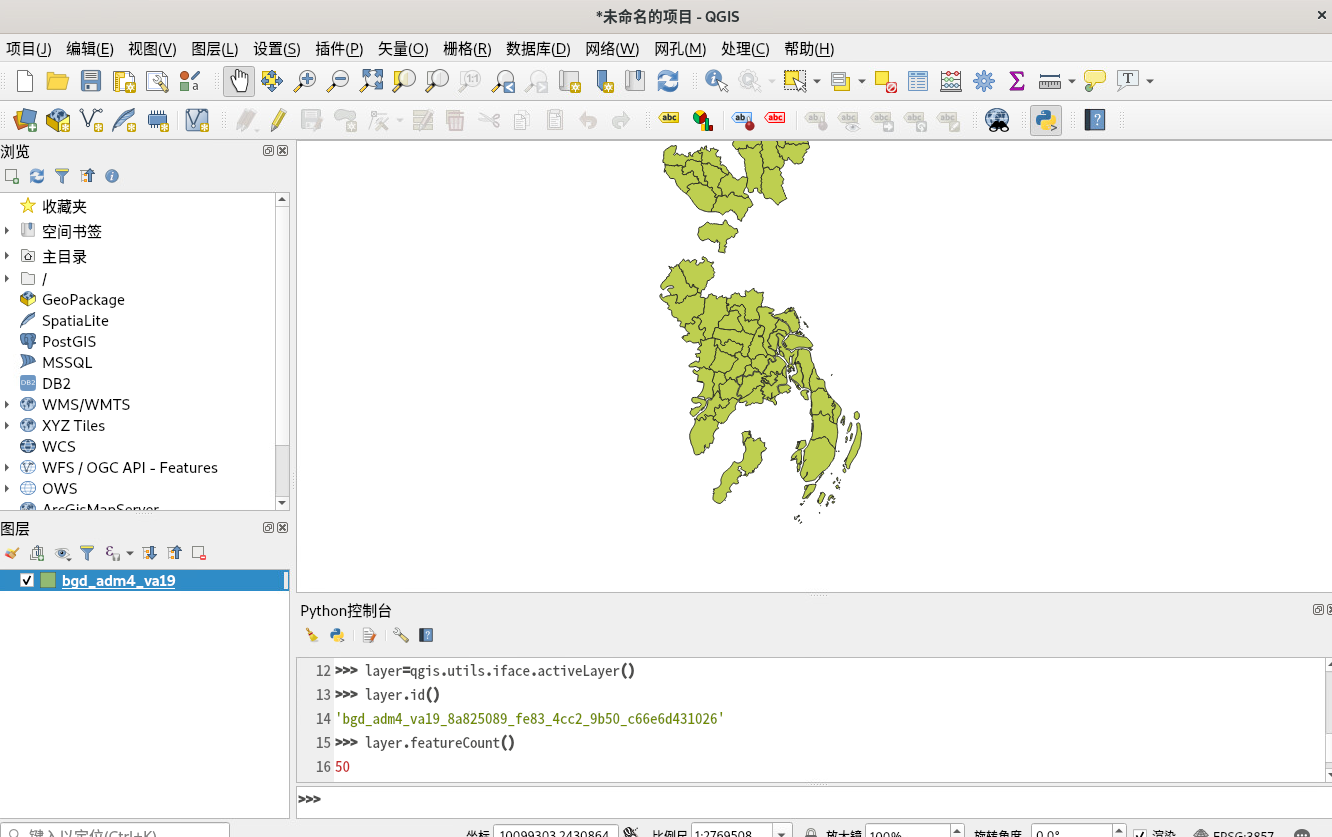Image resolution: width=1332 pixels, height=837 pixels.
Task: Create new Shapefile layer icon
Action: [x=91, y=121]
